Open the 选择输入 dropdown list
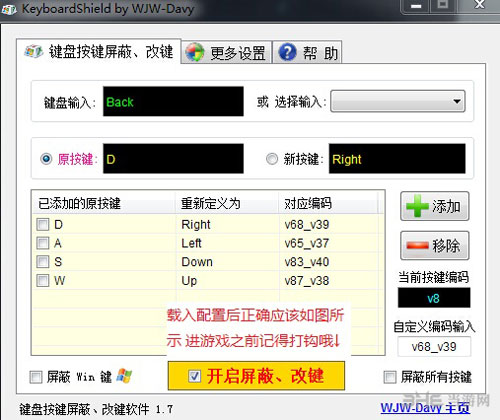 tap(398, 101)
